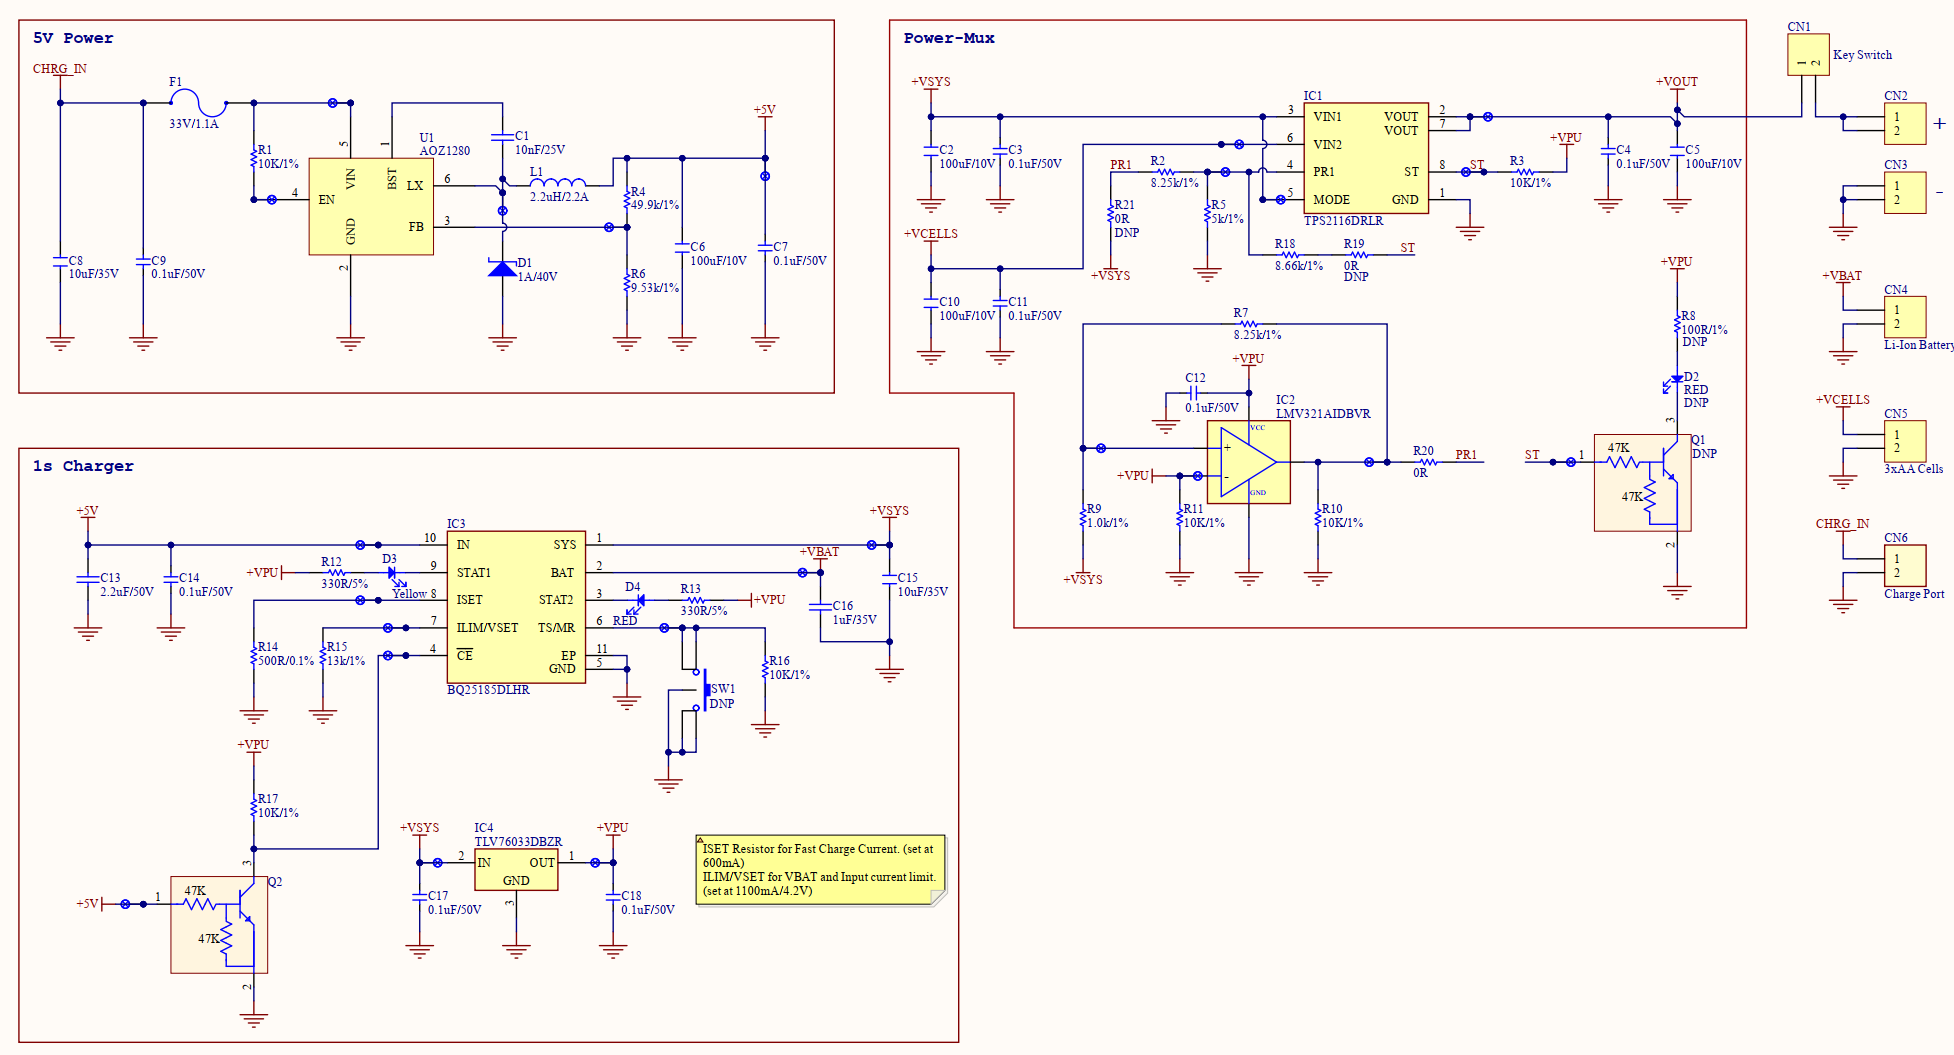Select the IC4 TLV76033DBZR regulator block
The height and width of the screenshot is (1055, 1954).
516,871
